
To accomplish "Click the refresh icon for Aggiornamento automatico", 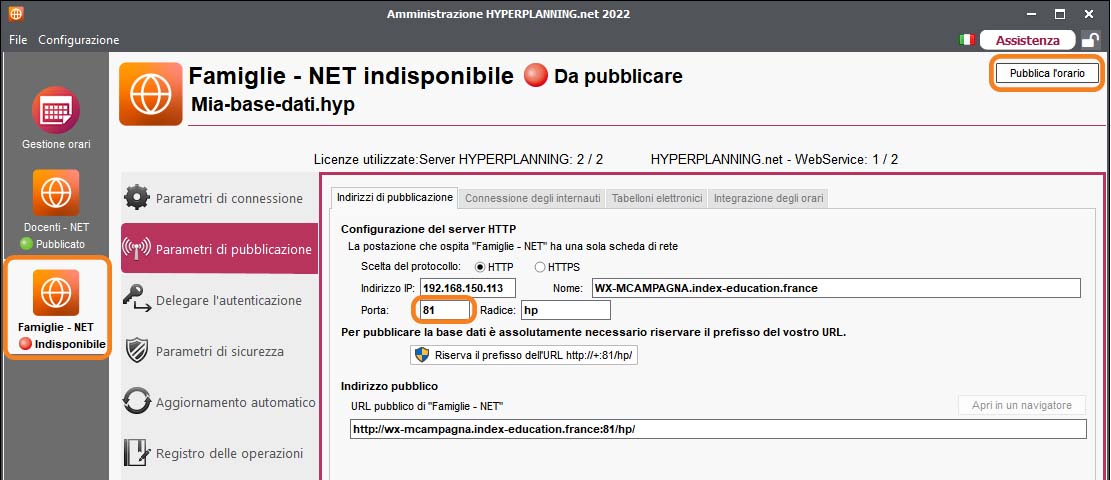I will 137,401.
